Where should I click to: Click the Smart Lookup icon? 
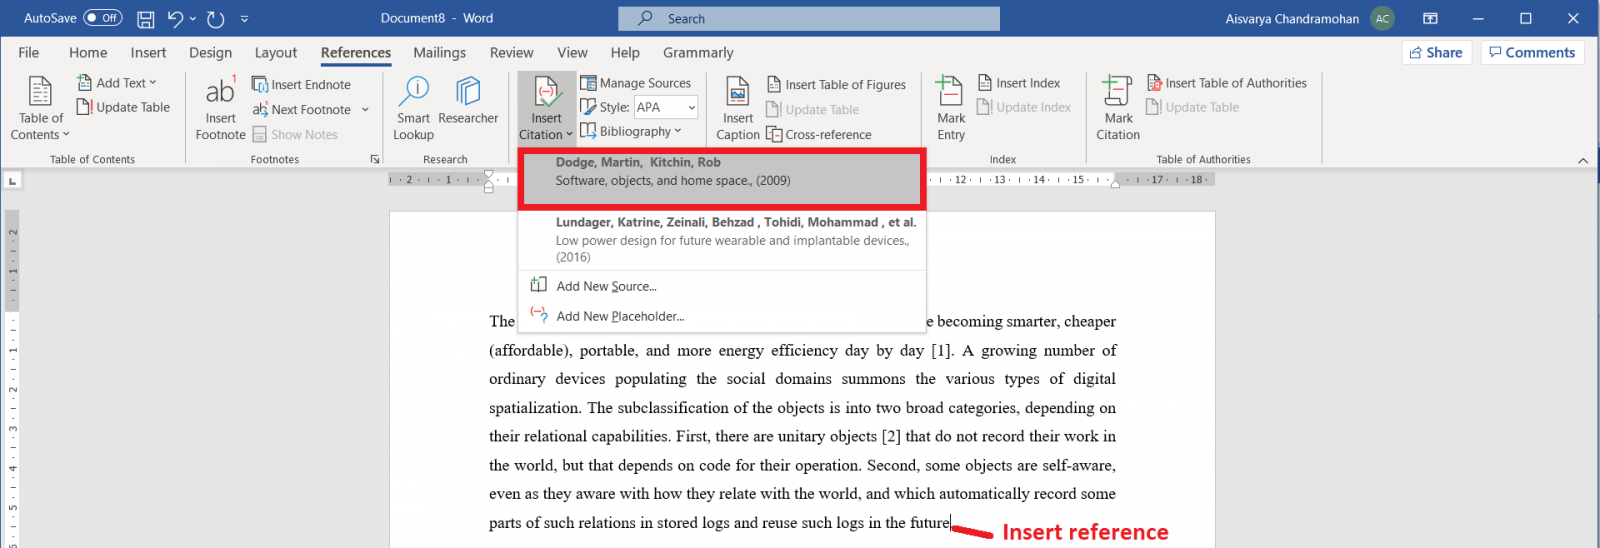(x=413, y=93)
